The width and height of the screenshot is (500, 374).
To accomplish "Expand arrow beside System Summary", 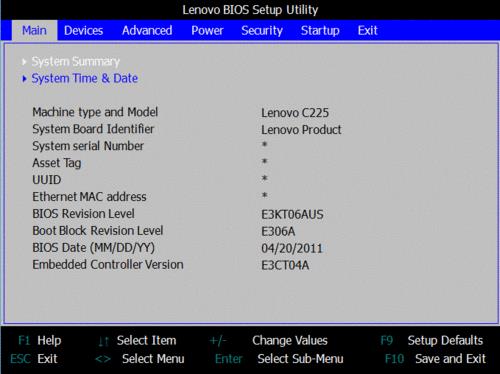I will [x=24, y=62].
